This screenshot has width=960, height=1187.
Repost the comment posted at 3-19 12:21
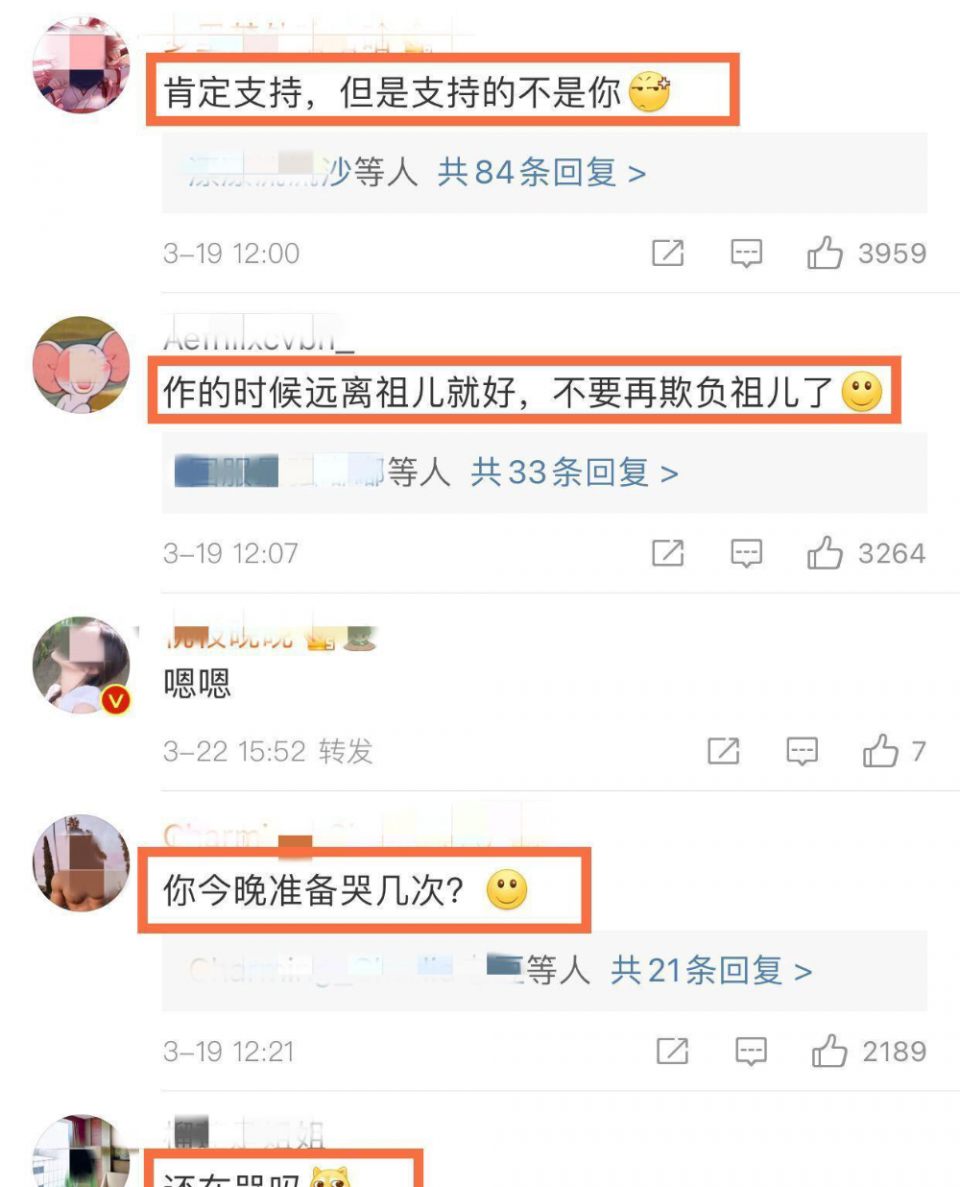pyautogui.click(x=672, y=1051)
